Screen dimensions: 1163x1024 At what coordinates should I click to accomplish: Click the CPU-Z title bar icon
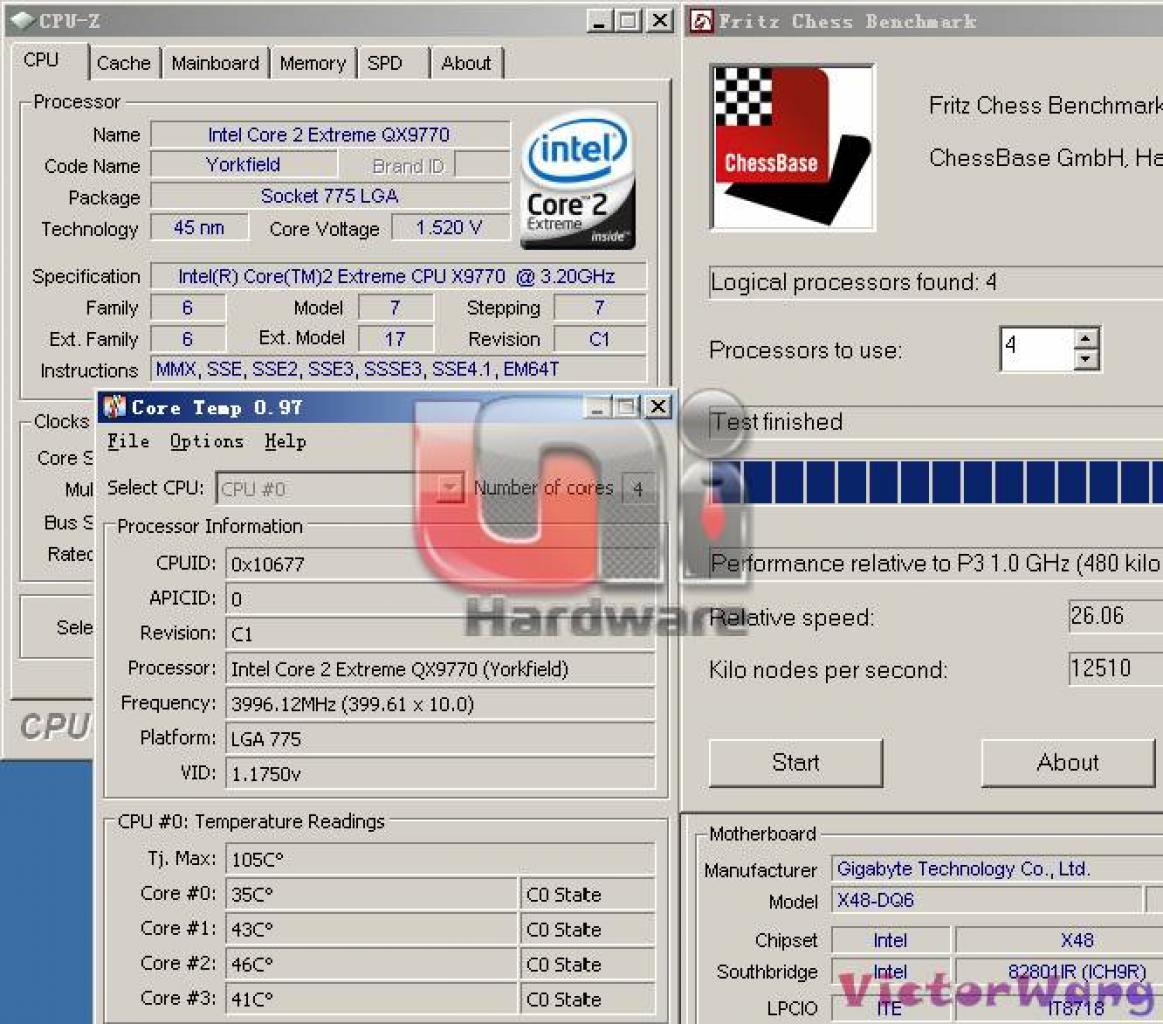[x=22, y=20]
